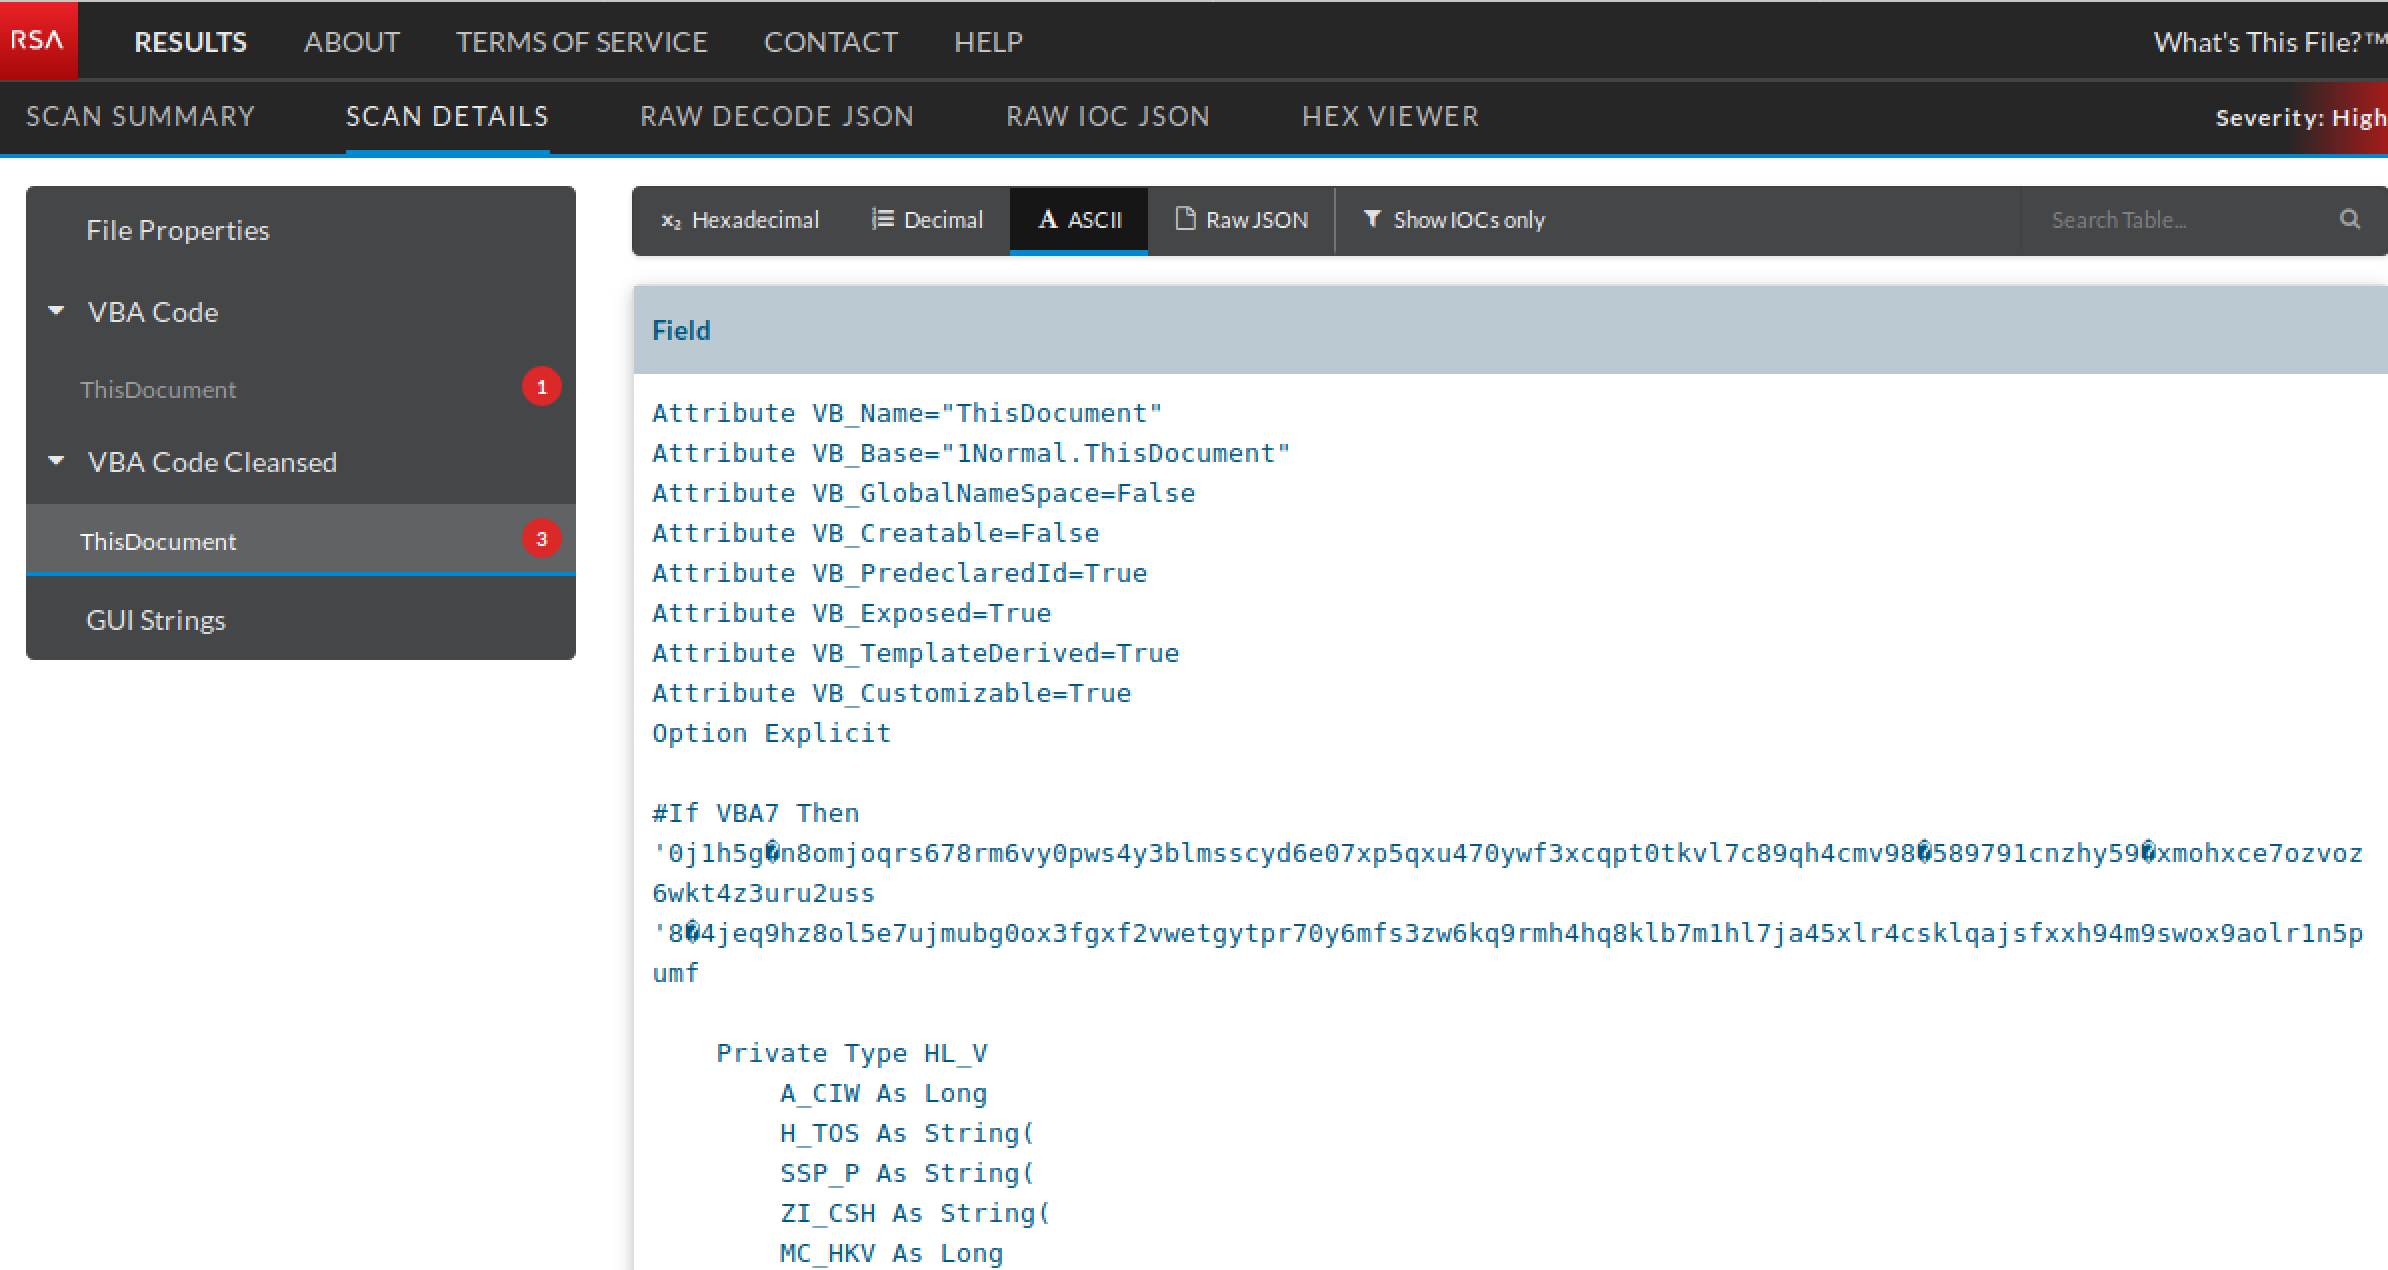Click the red badge showing 3

point(541,539)
